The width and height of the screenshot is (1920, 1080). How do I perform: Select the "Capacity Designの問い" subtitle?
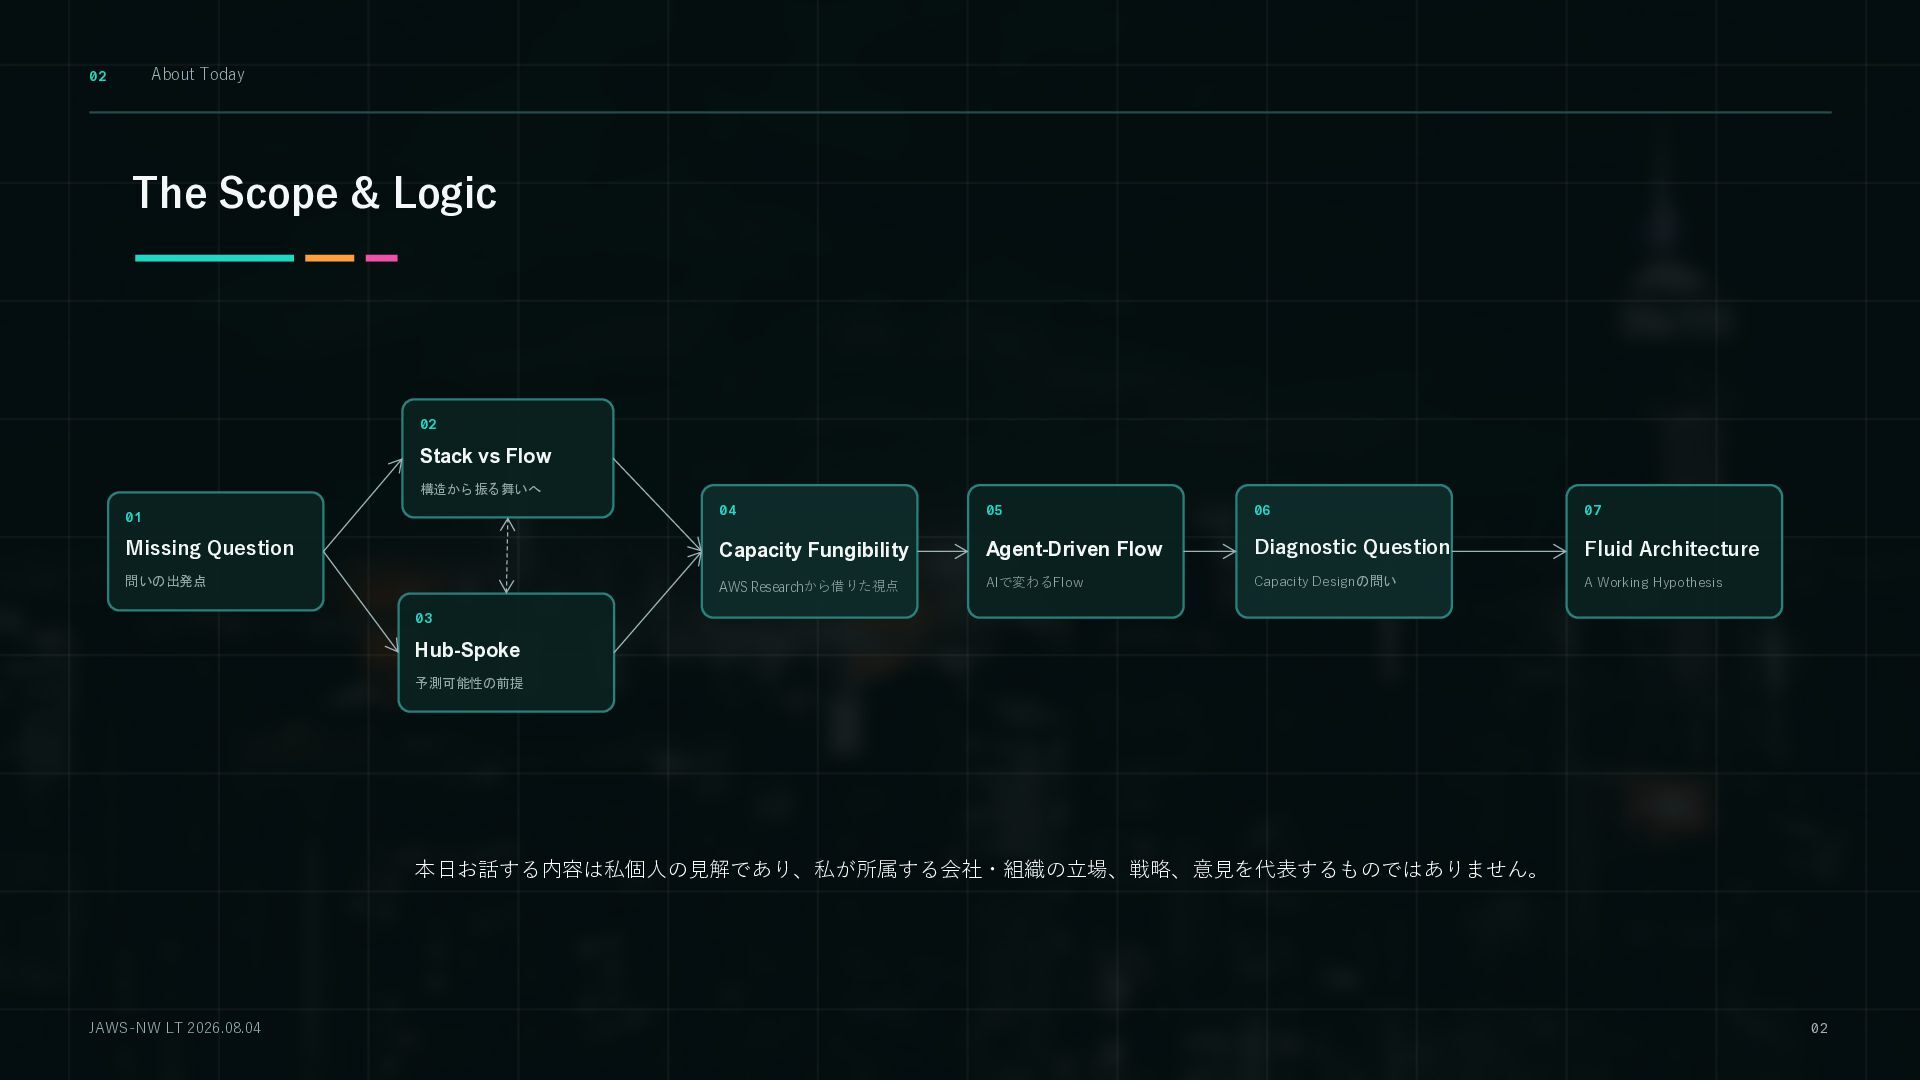[x=1325, y=581]
